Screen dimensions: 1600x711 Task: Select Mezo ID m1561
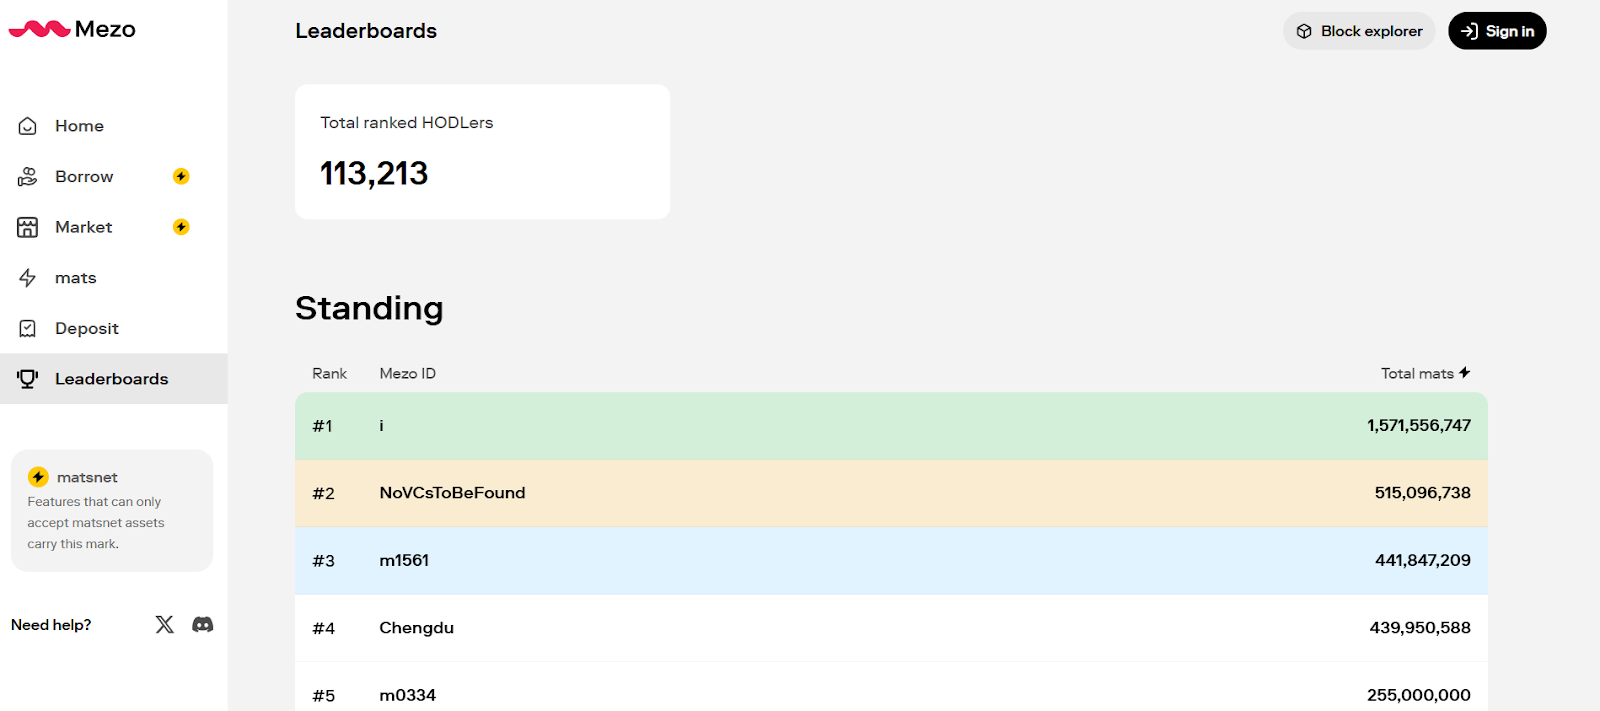click(x=404, y=560)
